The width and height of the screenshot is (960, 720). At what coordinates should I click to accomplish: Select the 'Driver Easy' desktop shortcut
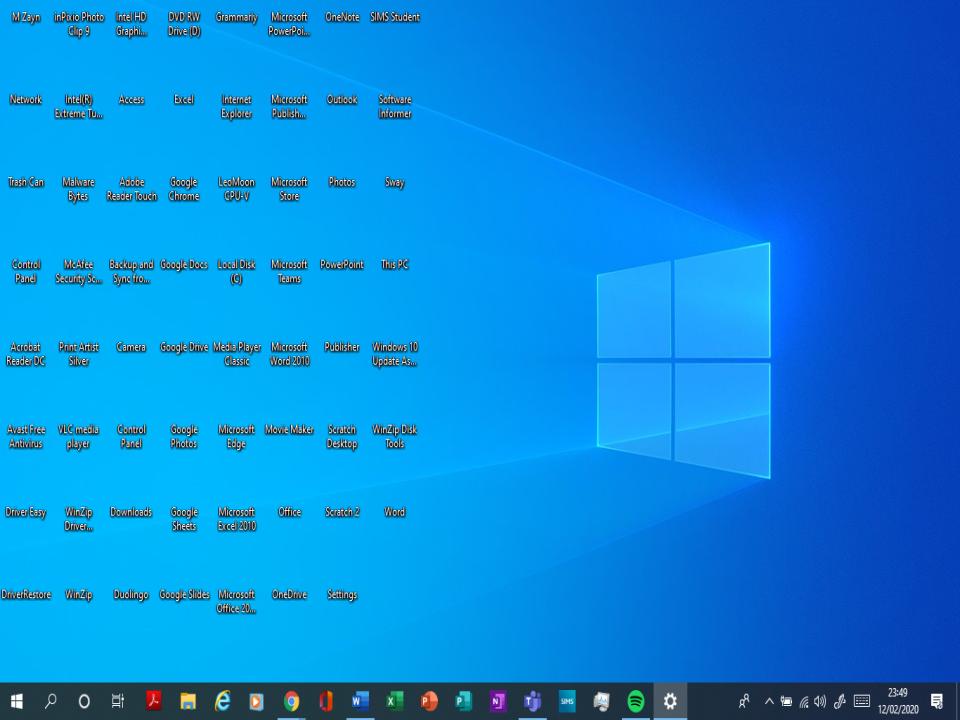[x=26, y=512]
